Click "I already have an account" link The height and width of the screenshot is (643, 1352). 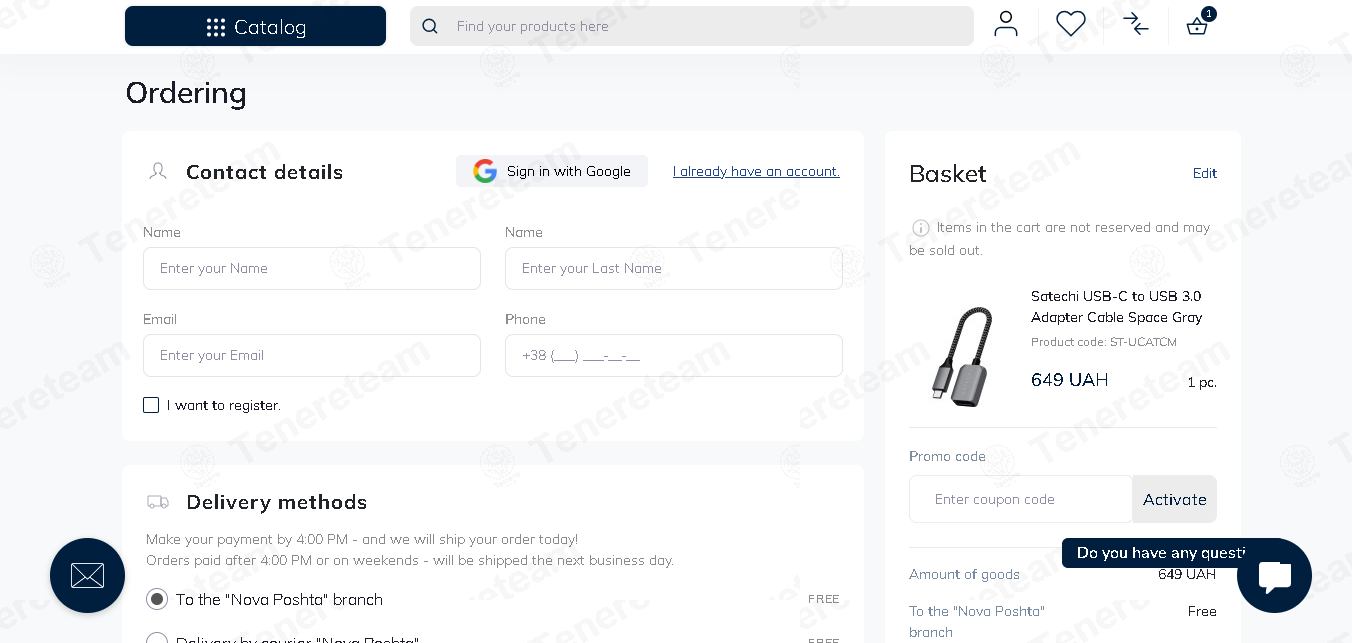click(756, 171)
